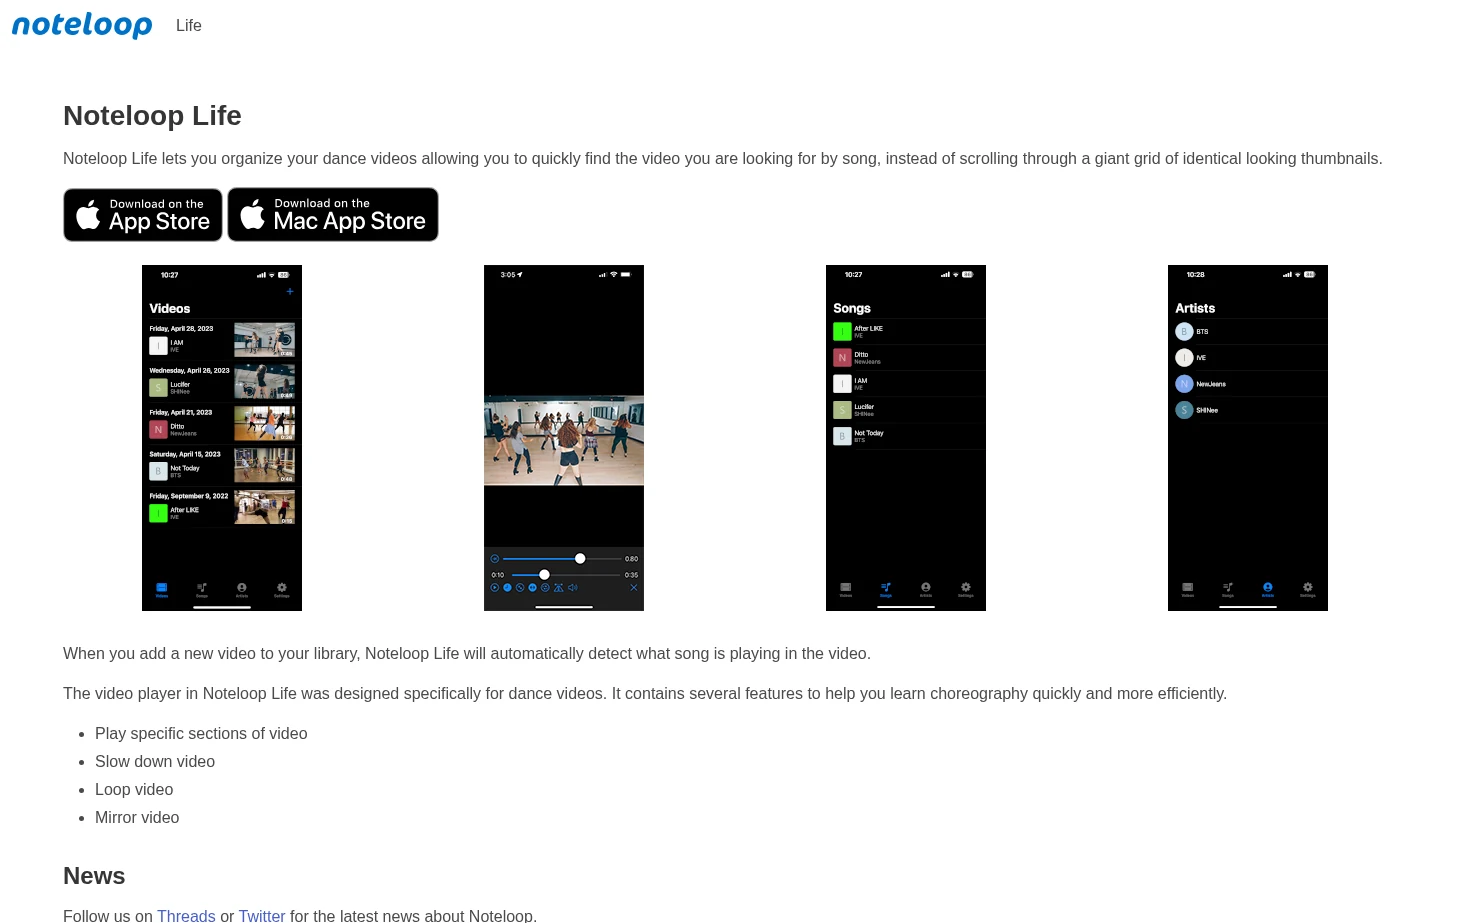This screenshot has height=923, width=1470.
Task: Open the video player screenshot
Action: tap(564, 438)
